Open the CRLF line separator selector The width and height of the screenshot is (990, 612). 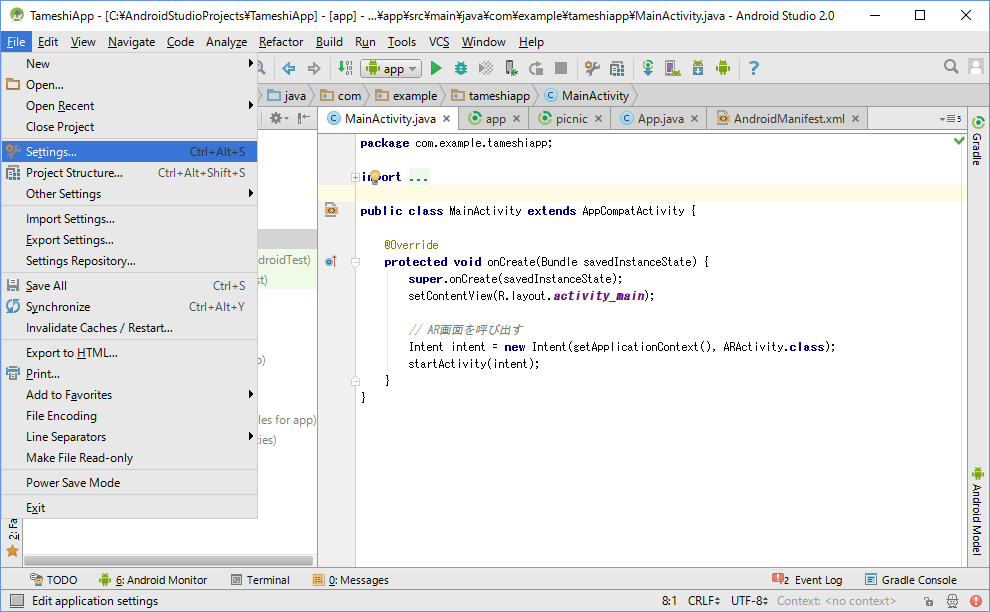click(x=704, y=601)
